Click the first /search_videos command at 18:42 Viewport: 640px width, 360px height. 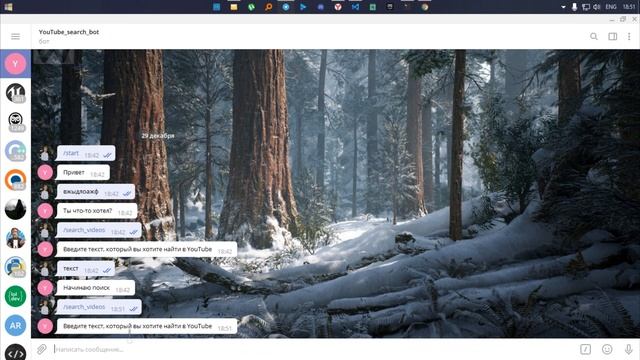click(x=84, y=230)
